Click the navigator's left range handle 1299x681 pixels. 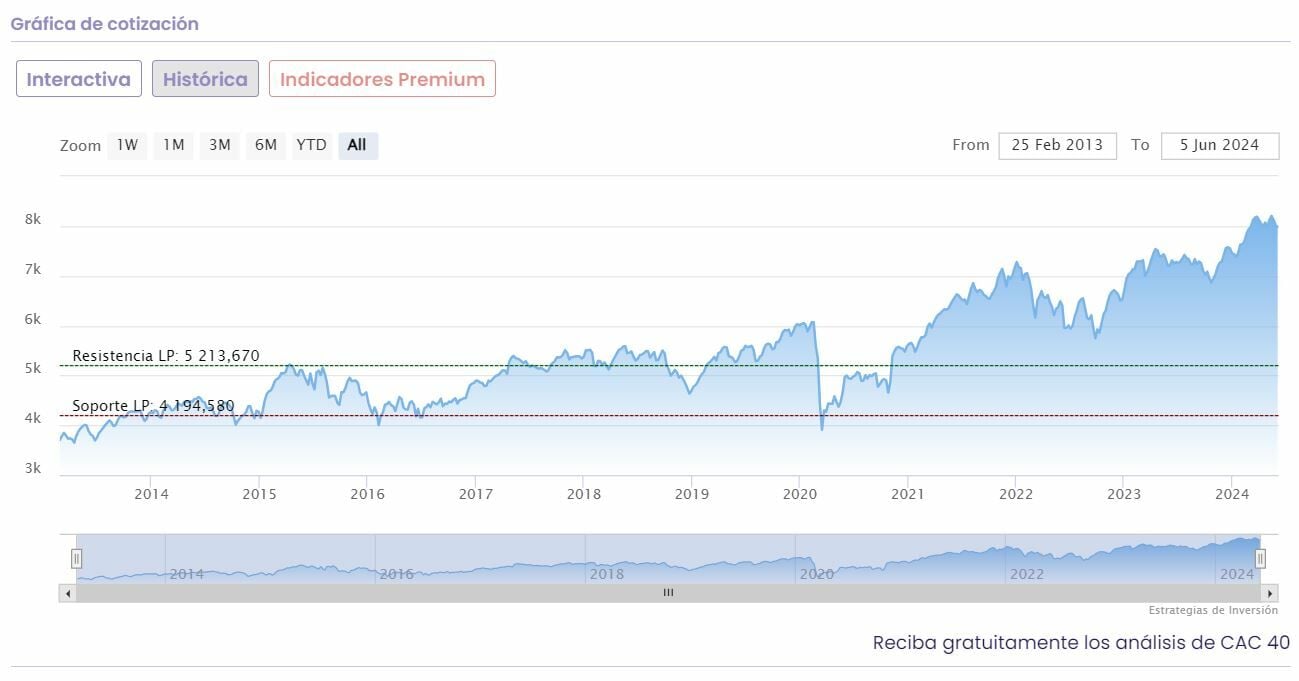click(x=77, y=558)
